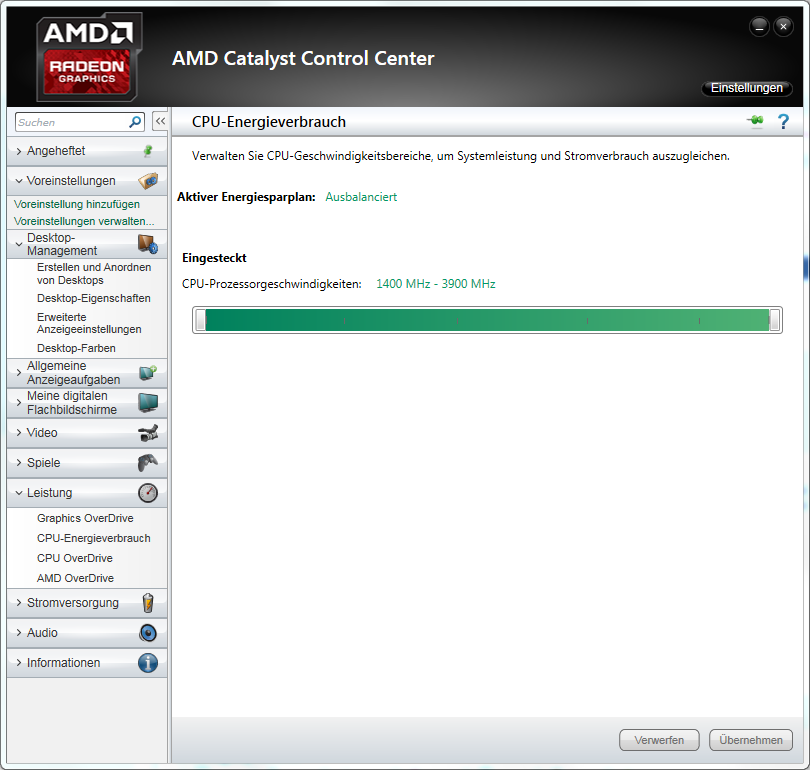Expand Meine digitalen Flachbildschirme section

pyautogui.click(x=19, y=403)
